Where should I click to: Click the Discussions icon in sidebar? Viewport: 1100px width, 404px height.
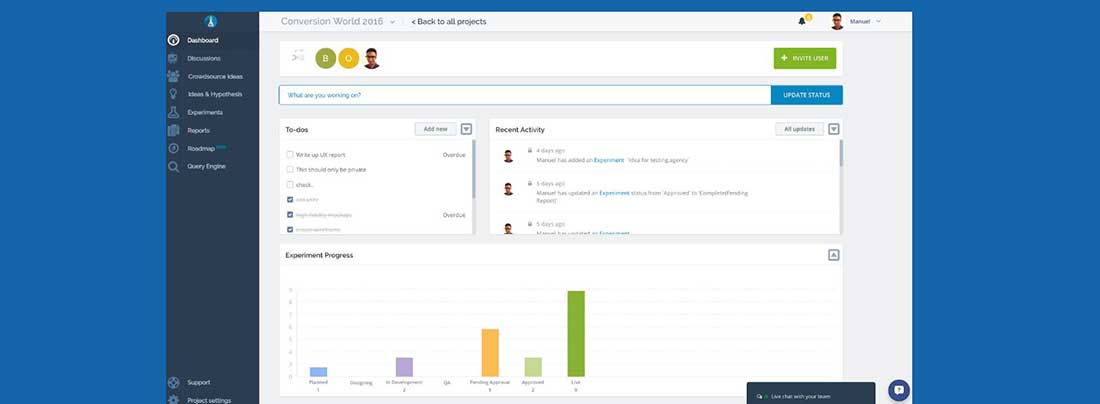coord(174,58)
